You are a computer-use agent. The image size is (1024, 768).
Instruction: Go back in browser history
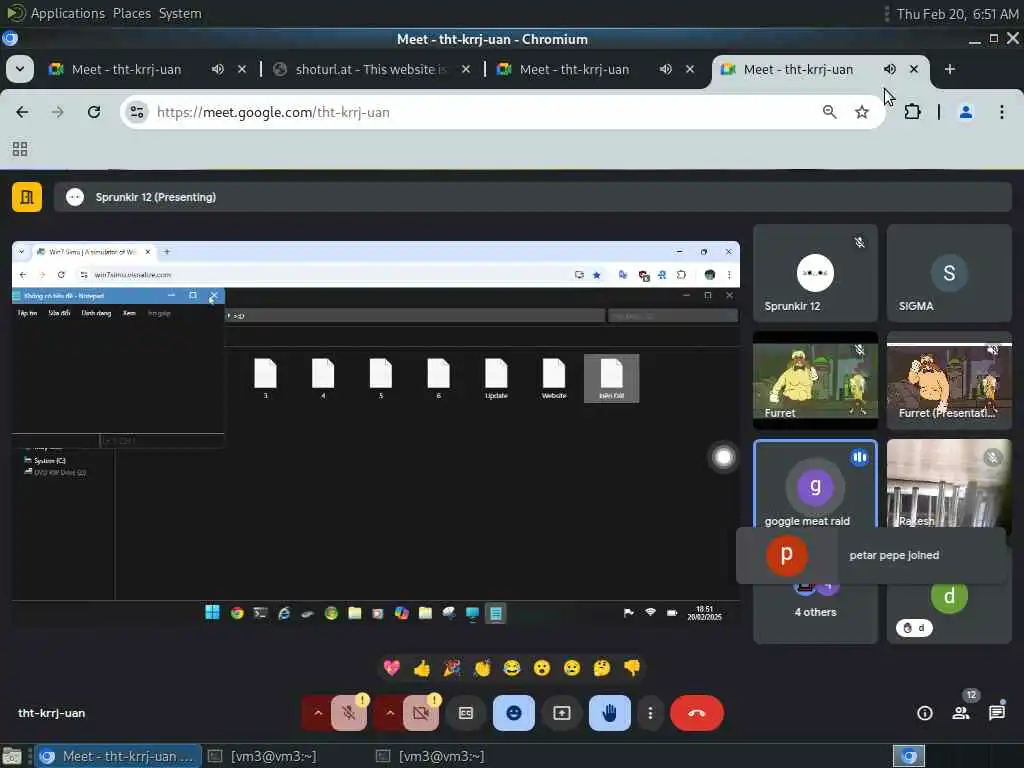(22, 112)
